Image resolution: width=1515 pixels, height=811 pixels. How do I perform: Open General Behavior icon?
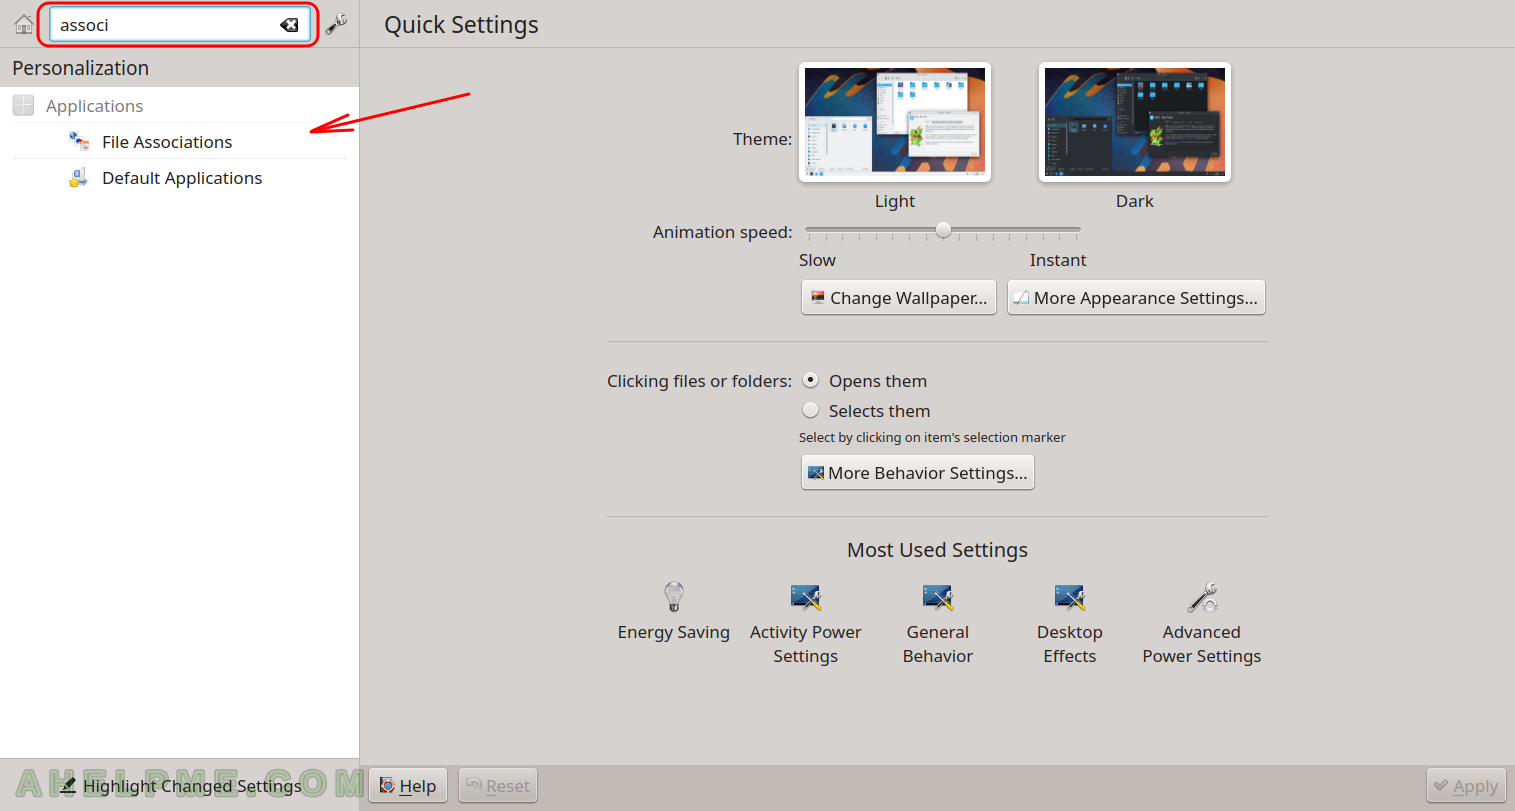pos(938,598)
